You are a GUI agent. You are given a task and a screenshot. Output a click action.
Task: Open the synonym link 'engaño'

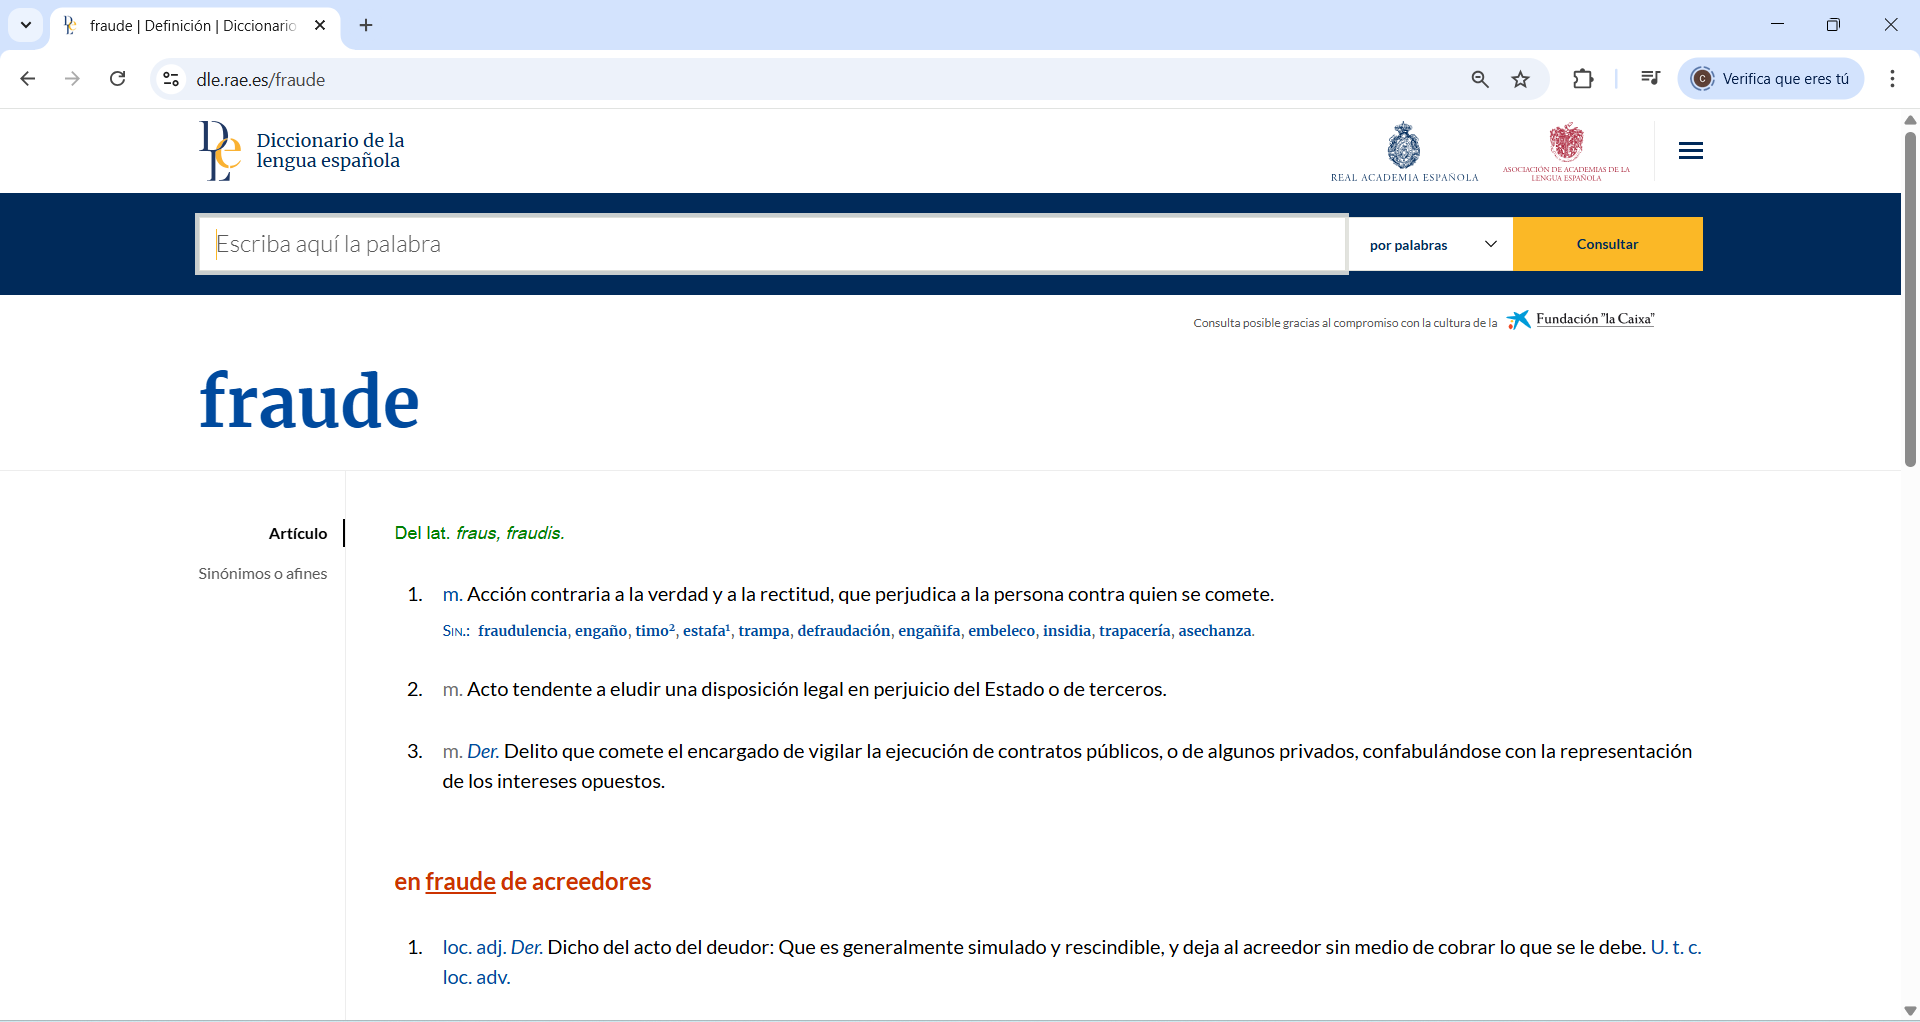point(600,631)
